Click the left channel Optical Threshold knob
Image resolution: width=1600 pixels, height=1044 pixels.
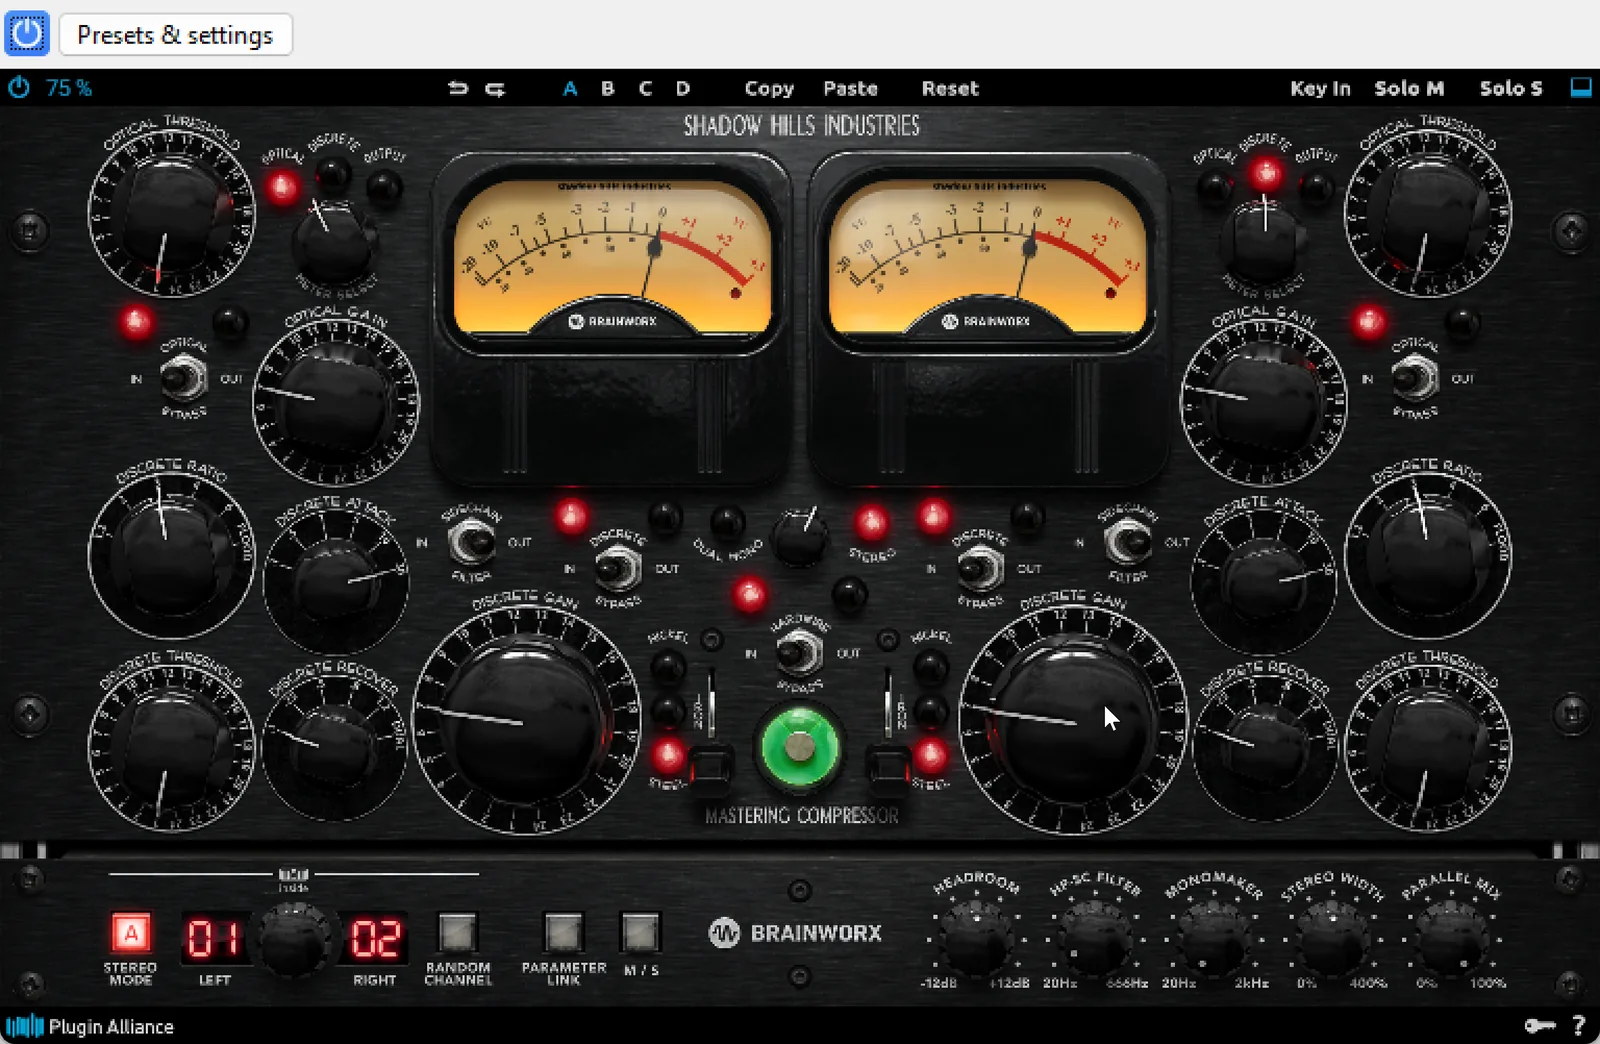click(171, 215)
